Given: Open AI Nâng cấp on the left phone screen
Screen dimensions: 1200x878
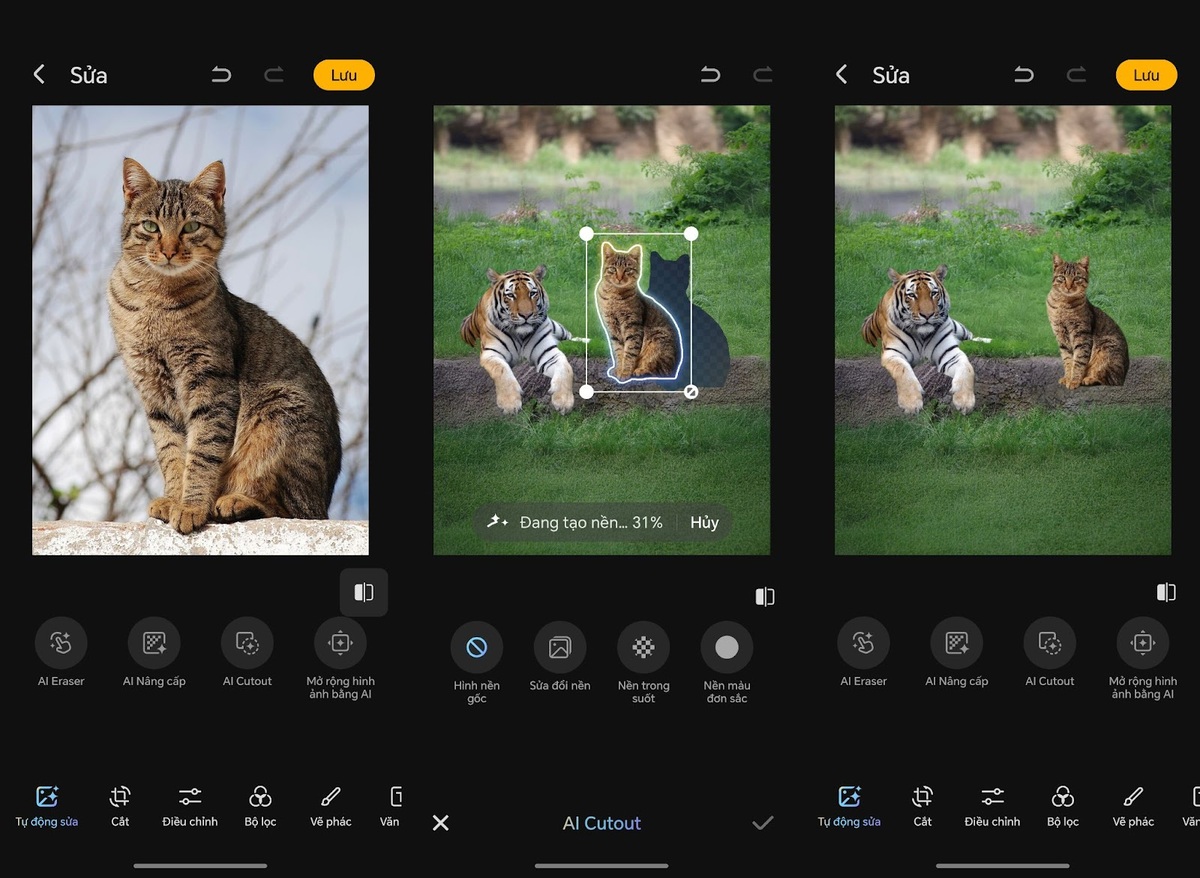Looking at the screenshot, I should pyautogui.click(x=154, y=653).
